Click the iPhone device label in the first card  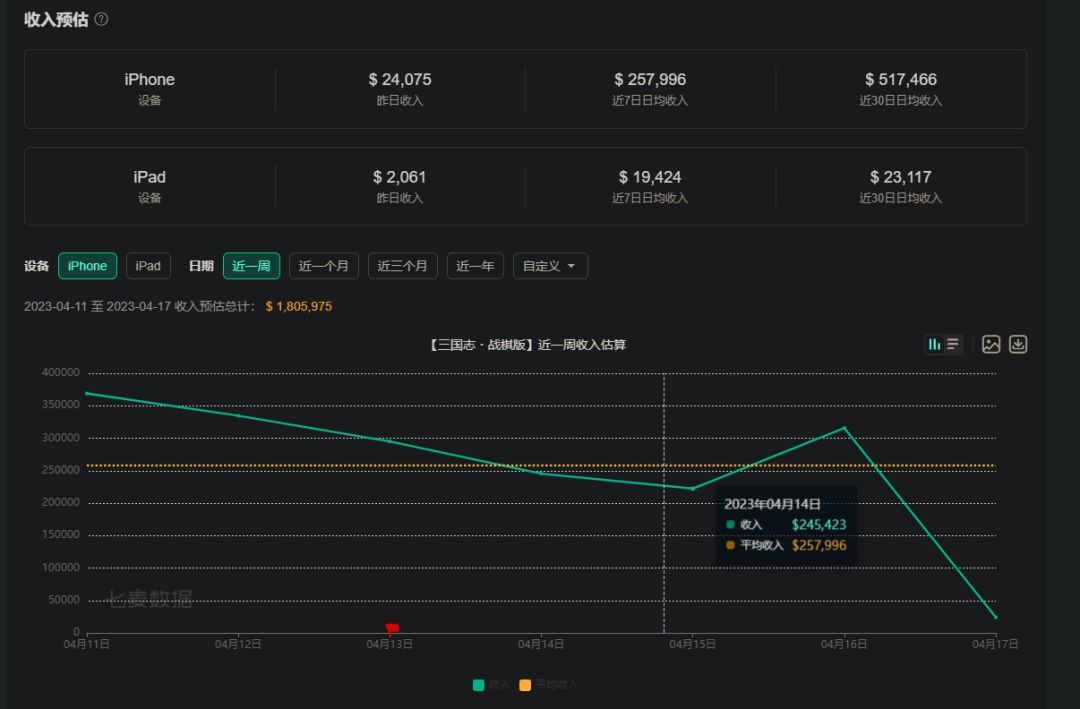(x=149, y=80)
